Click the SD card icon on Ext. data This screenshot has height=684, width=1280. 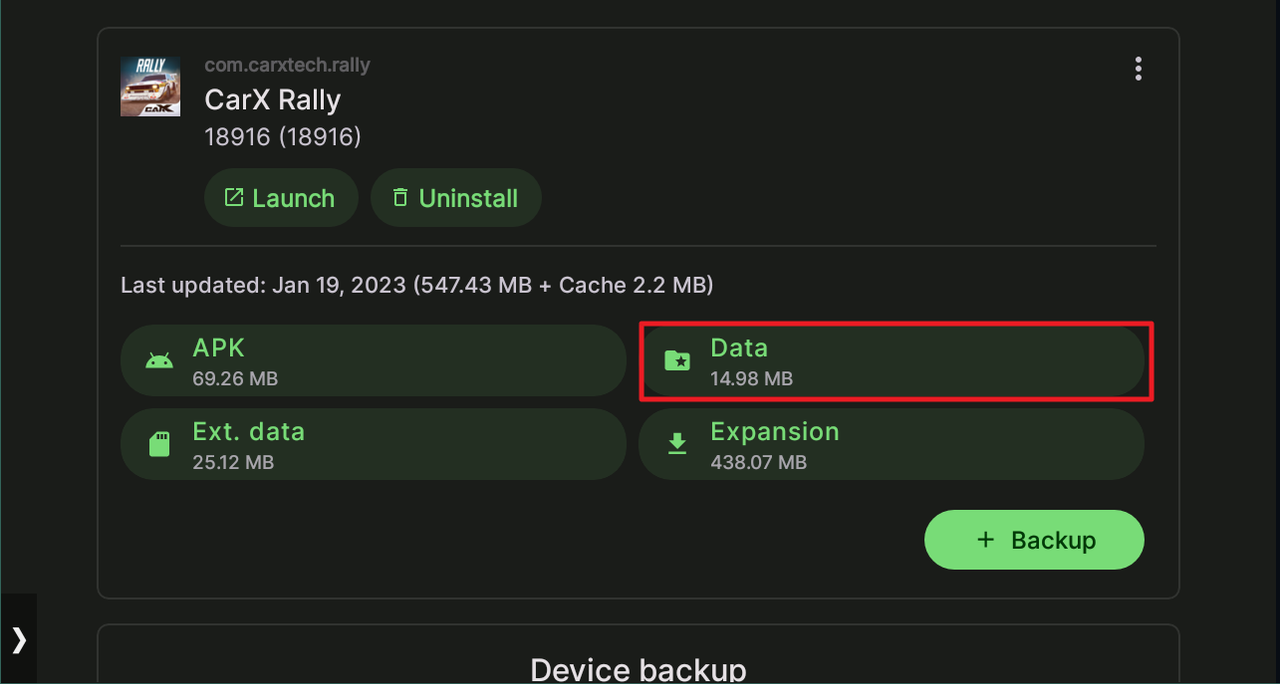[159, 444]
